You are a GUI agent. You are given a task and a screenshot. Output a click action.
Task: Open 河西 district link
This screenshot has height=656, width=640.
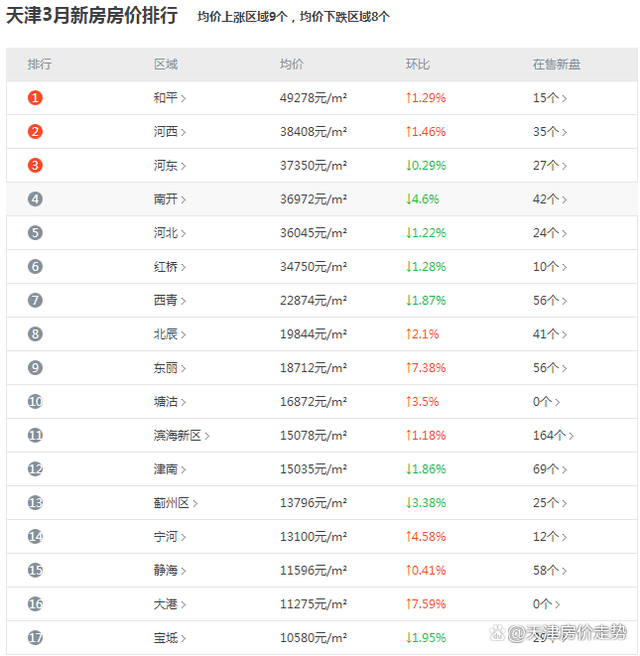point(166,132)
